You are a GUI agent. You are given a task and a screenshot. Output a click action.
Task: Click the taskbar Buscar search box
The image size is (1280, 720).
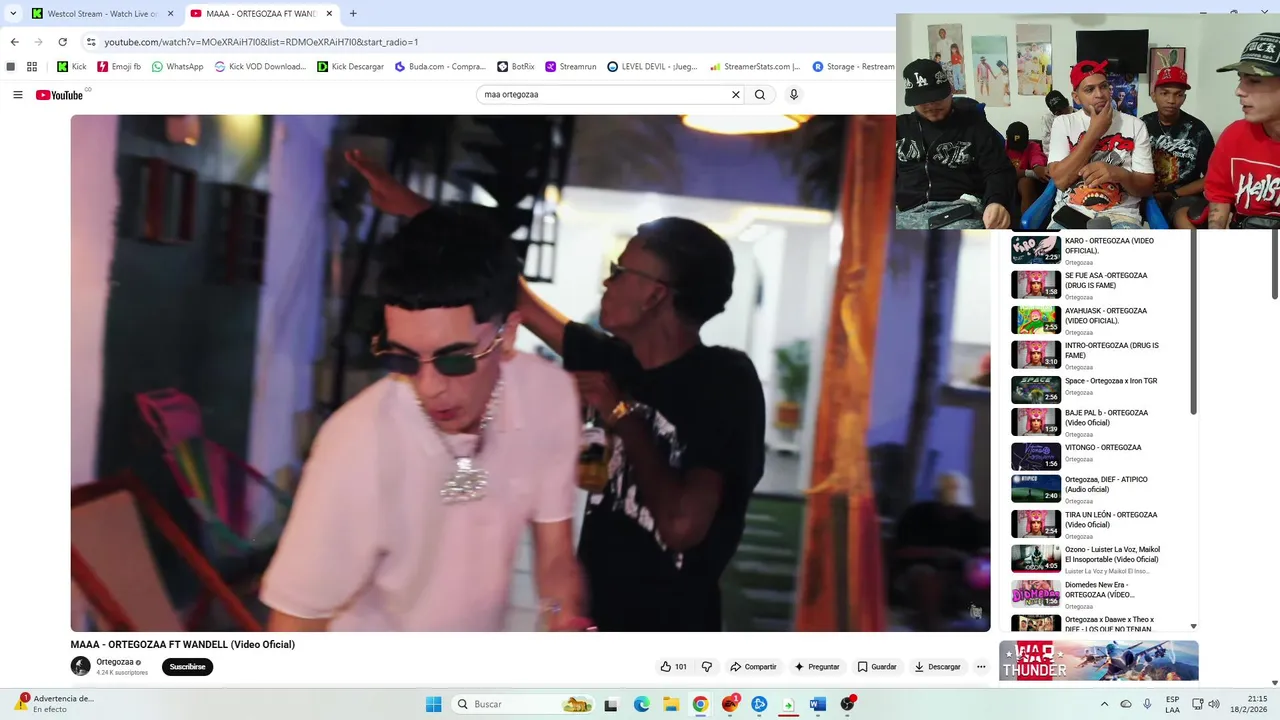[x=524, y=704]
